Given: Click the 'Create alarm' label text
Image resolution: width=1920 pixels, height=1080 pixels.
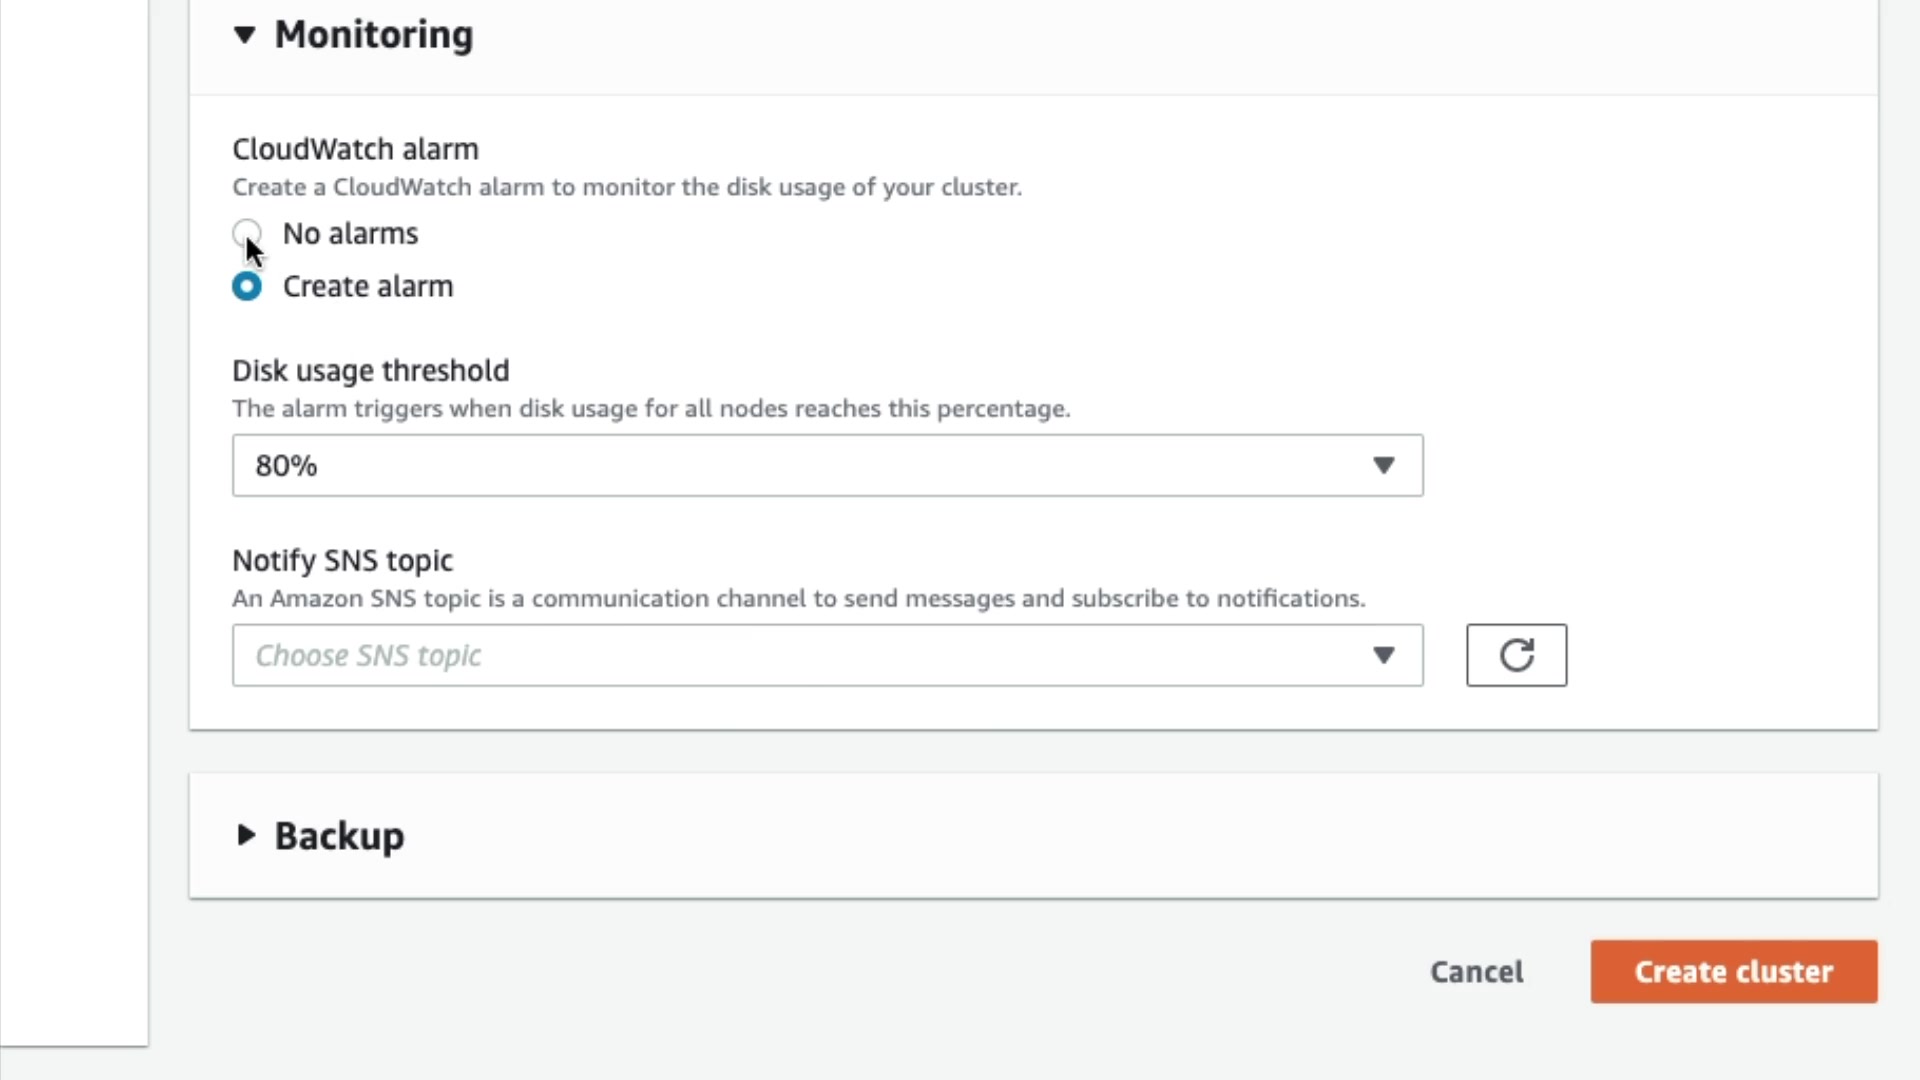Looking at the screenshot, I should tap(367, 287).
